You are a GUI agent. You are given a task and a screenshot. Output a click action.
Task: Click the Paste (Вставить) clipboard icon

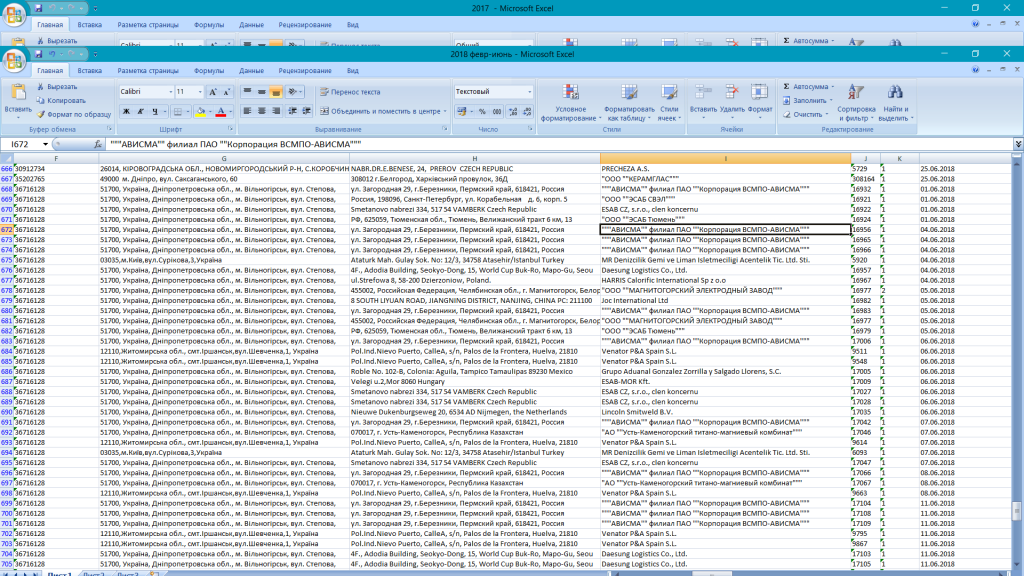point(18,92)
